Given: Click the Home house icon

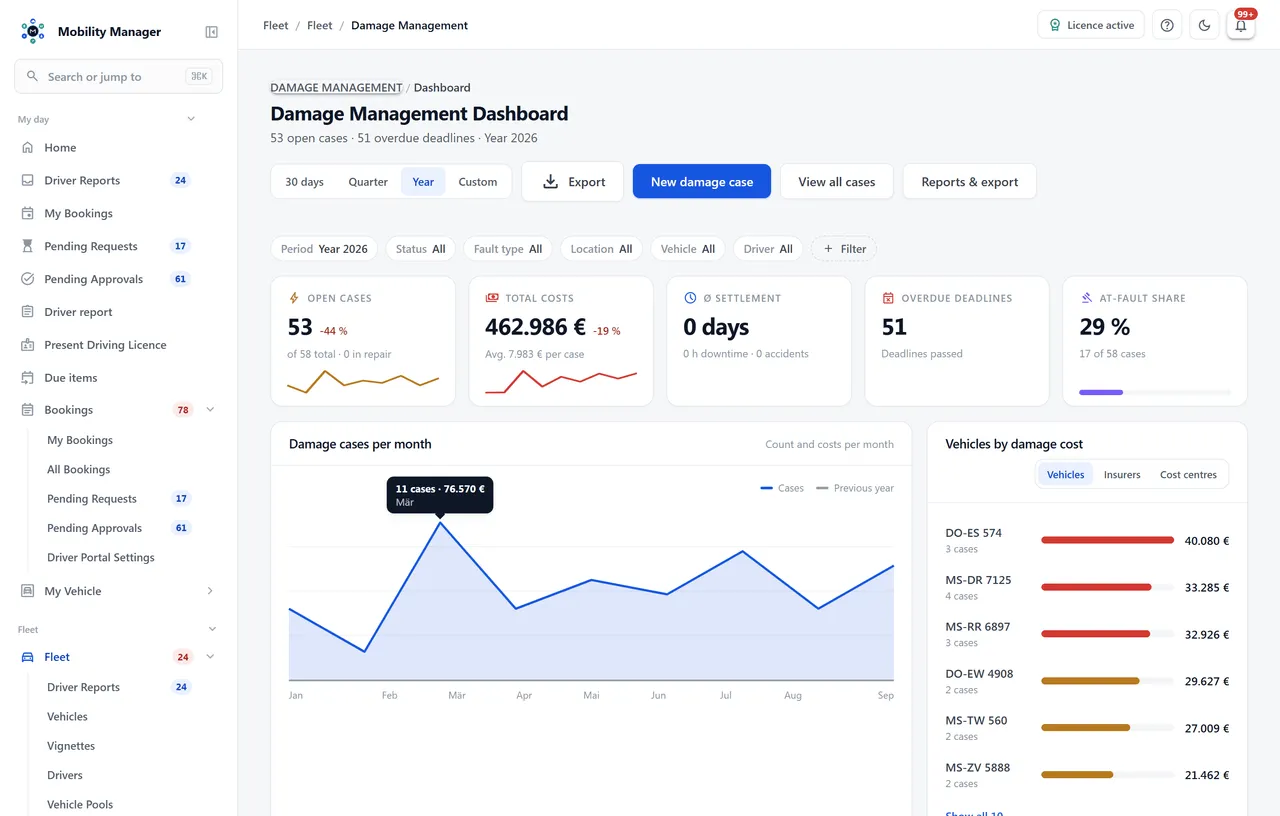Looking at the screenshot, I should [x=27, y=148].
